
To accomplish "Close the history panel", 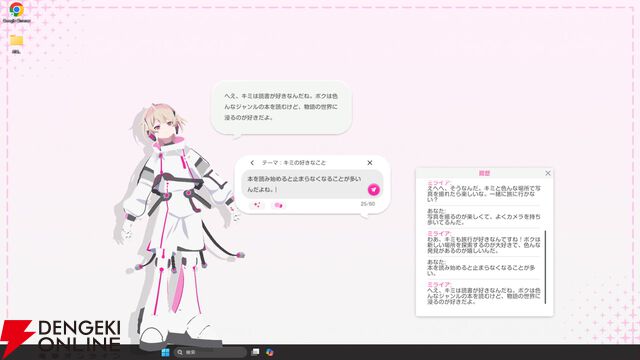I will coord(548,173).
